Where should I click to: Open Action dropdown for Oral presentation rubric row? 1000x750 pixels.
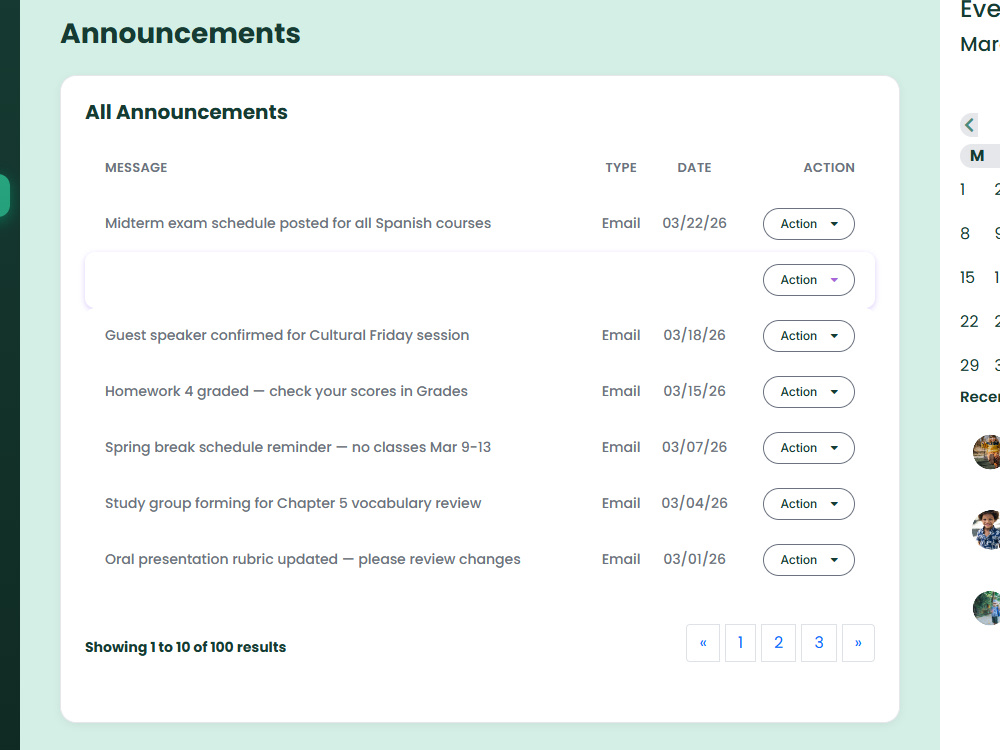[x=809, y=560]
